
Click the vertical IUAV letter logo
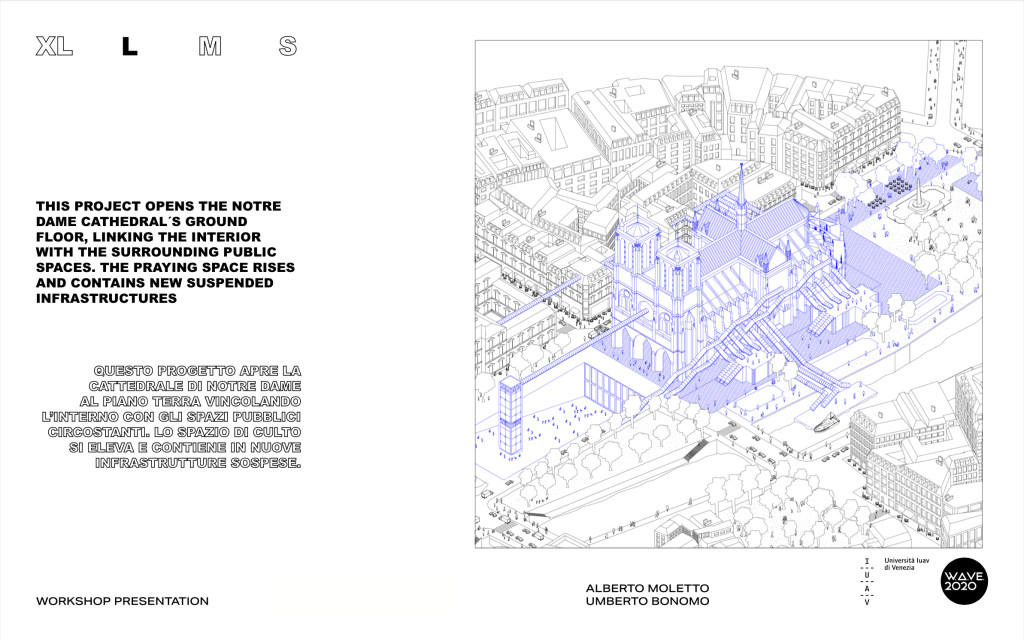(x=866, y=582)
